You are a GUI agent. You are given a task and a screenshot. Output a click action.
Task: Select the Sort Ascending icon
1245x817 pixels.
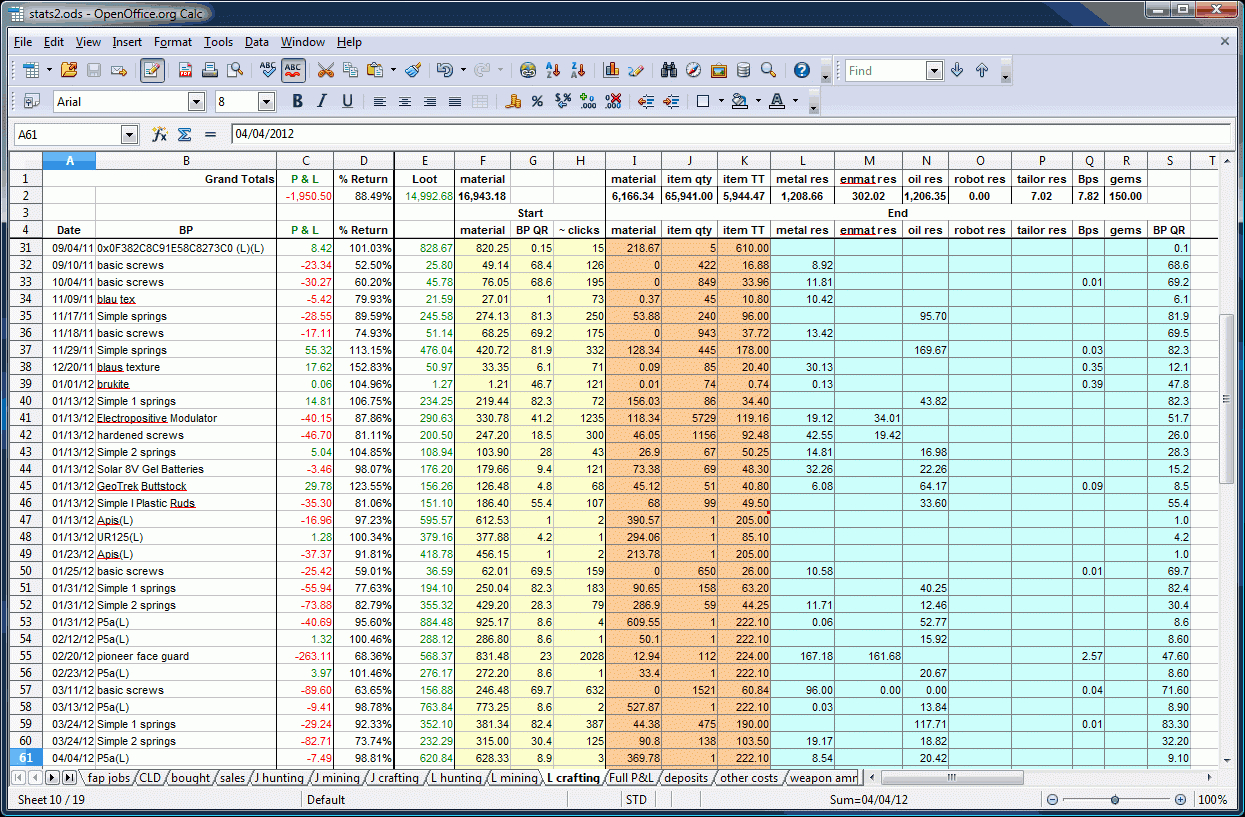click(x=553, y=70)
